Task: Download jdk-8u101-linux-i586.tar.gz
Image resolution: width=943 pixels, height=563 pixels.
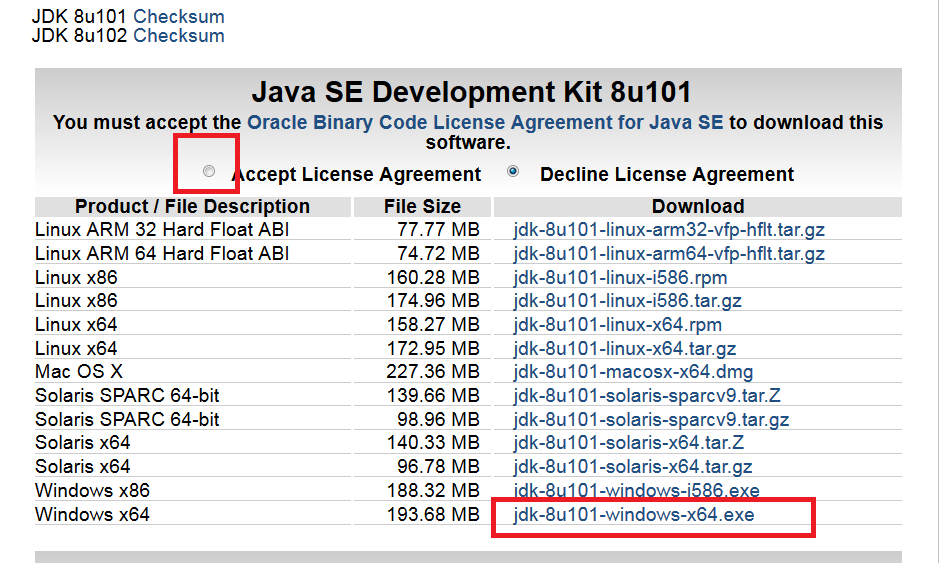Action: 627,300
